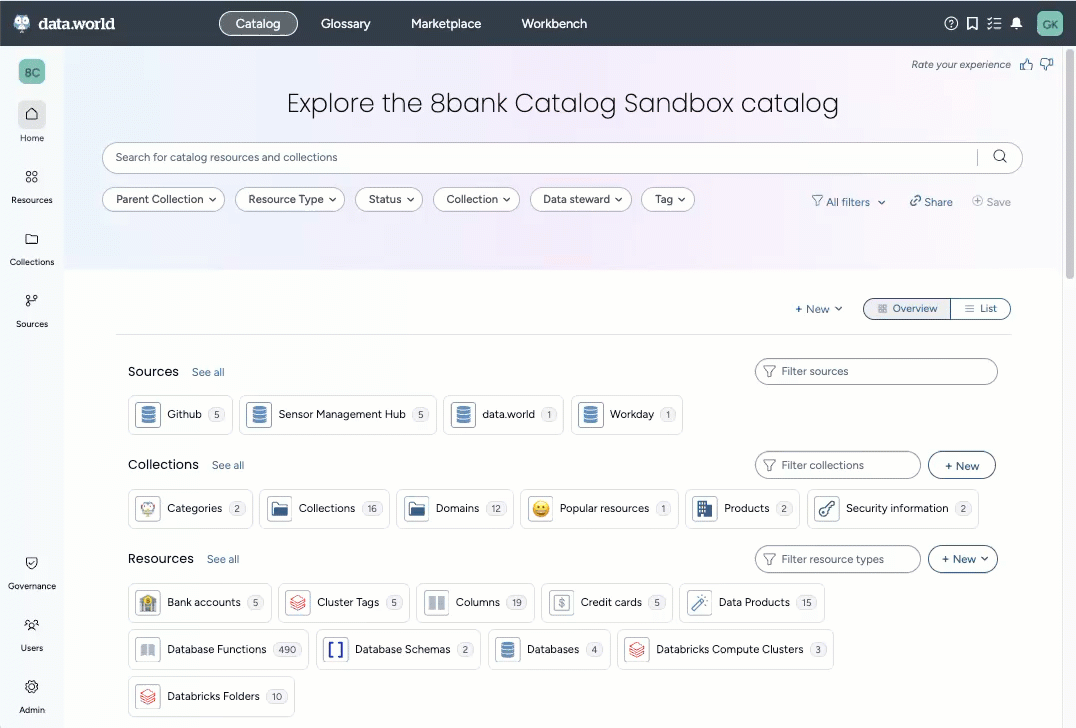Open Governance in the sidebar

pos(32,572)
